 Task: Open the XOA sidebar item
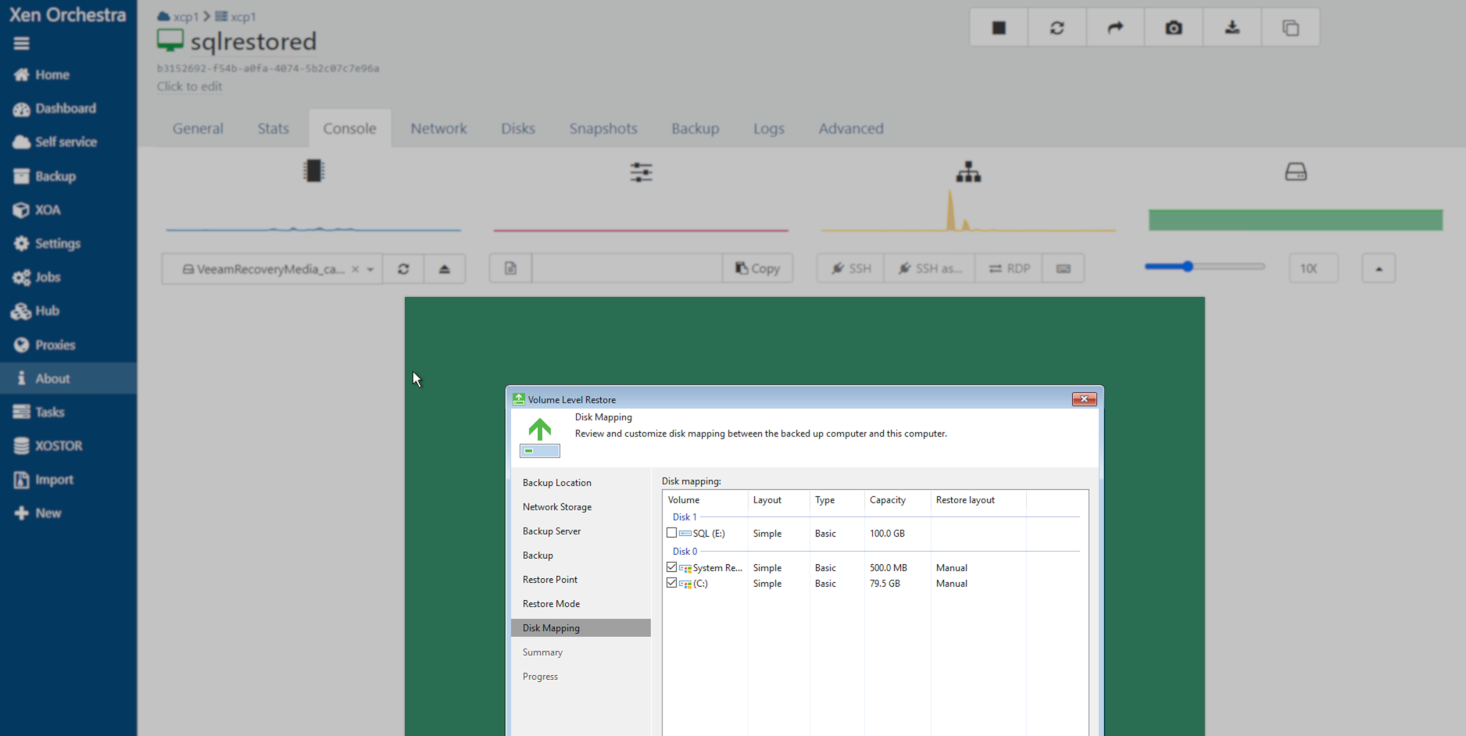point(37,210)
